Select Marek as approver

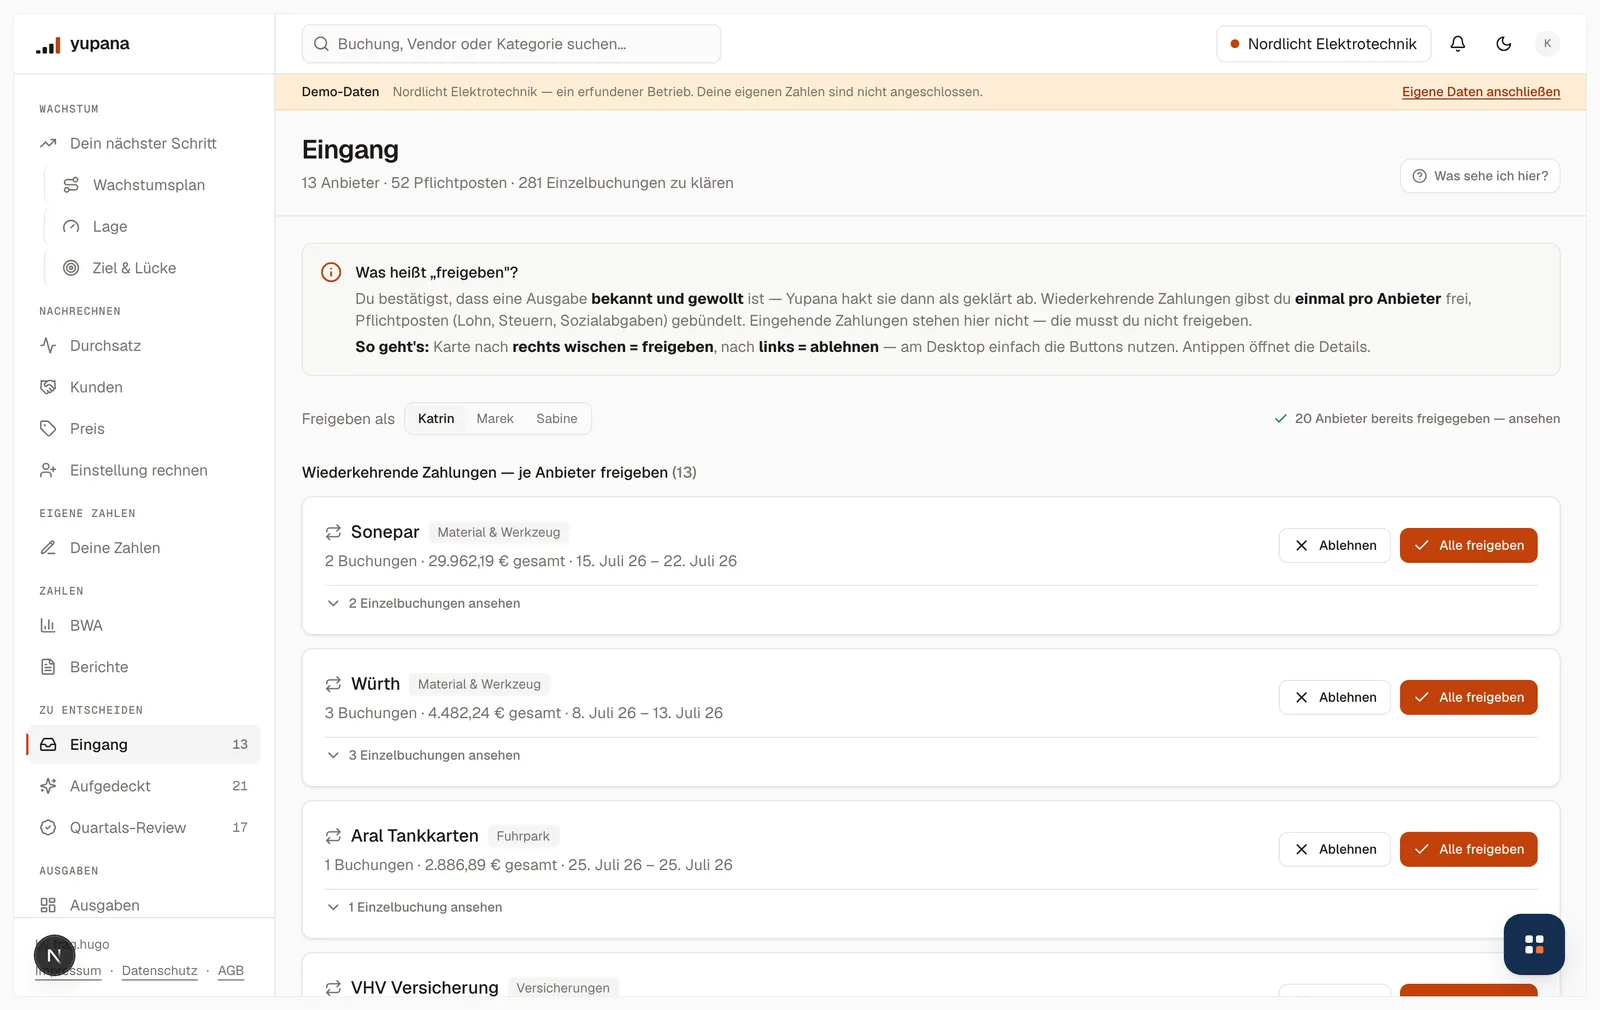pos(495,419)
